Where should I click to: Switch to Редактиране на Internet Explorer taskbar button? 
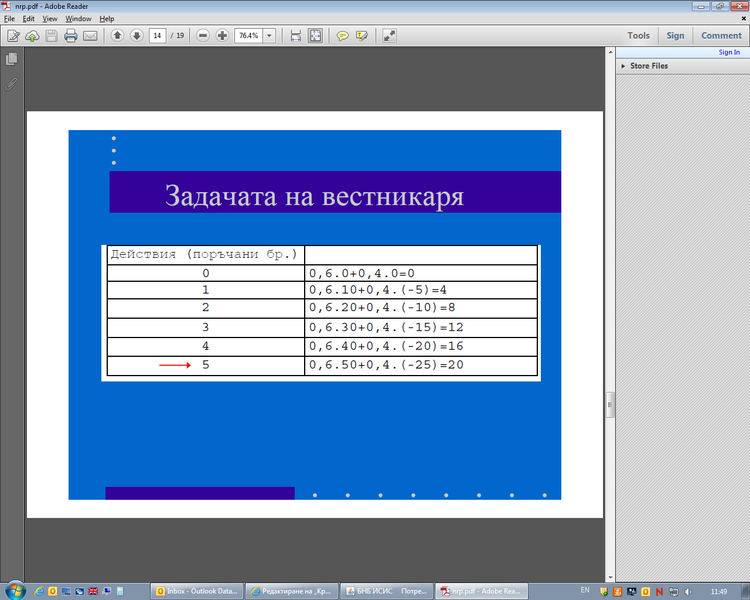[x=291, y=591]
